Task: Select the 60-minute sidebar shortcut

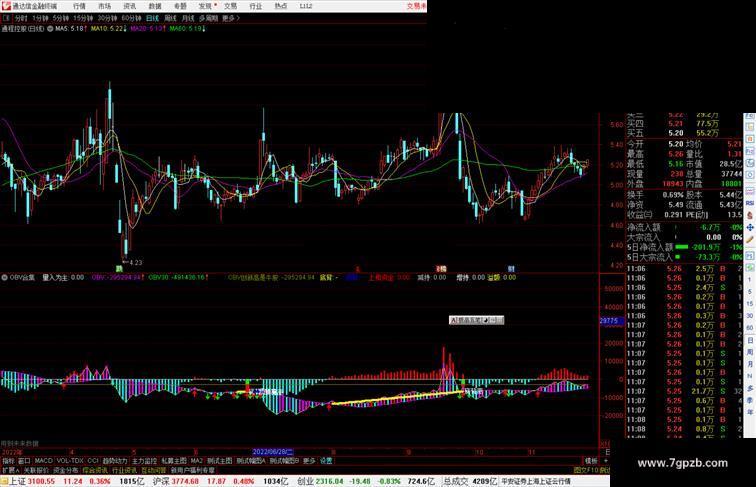Action: click(x=750, y=328)
